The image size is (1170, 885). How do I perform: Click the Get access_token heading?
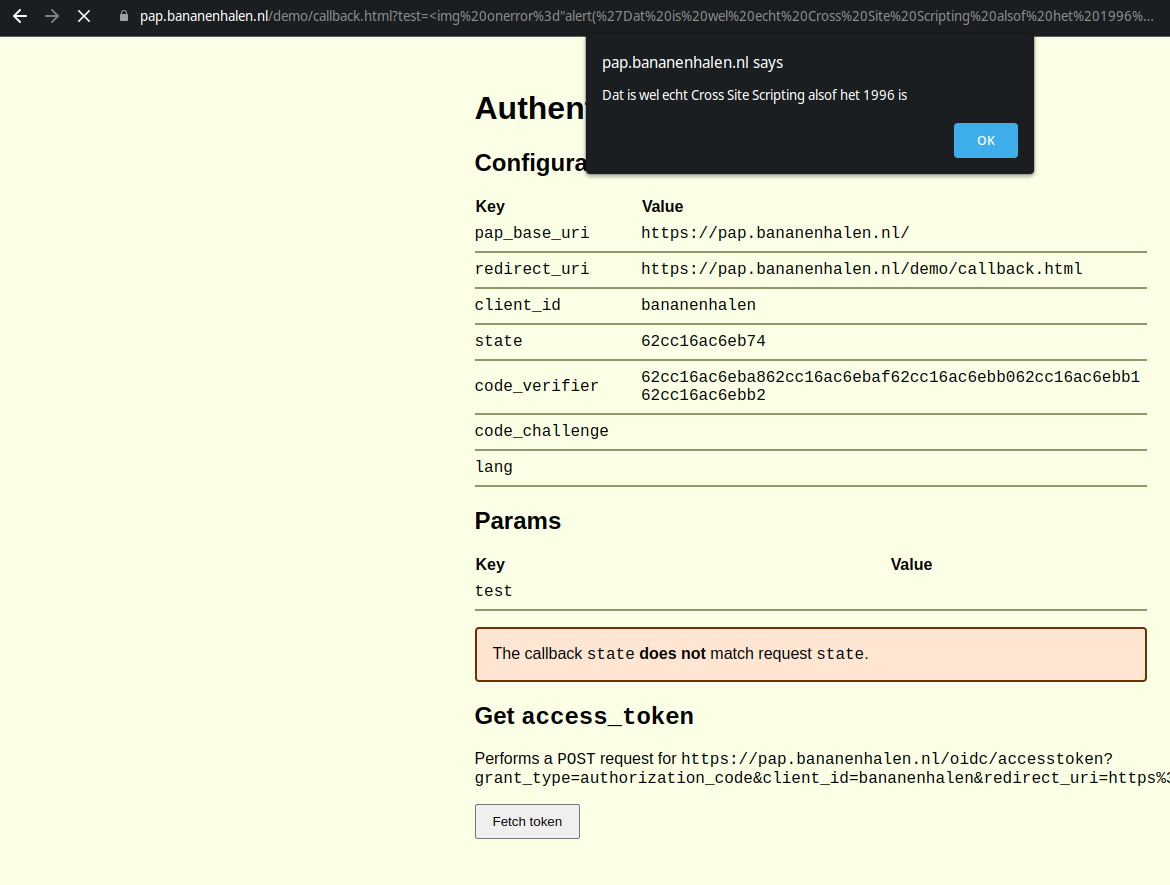[x=584, y=716]
